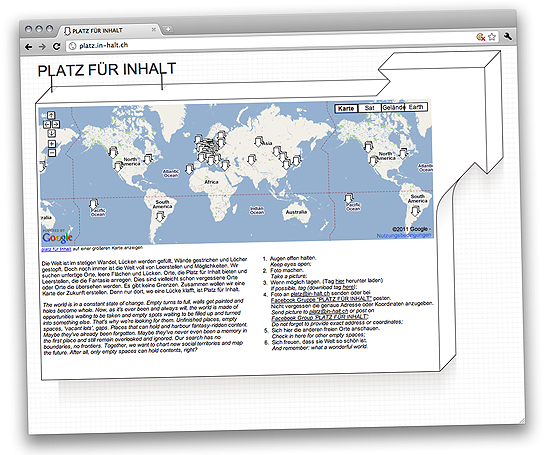Click the 'Africa' map label
The width and height of the screenshot is (550, 455).
(211, 182)
